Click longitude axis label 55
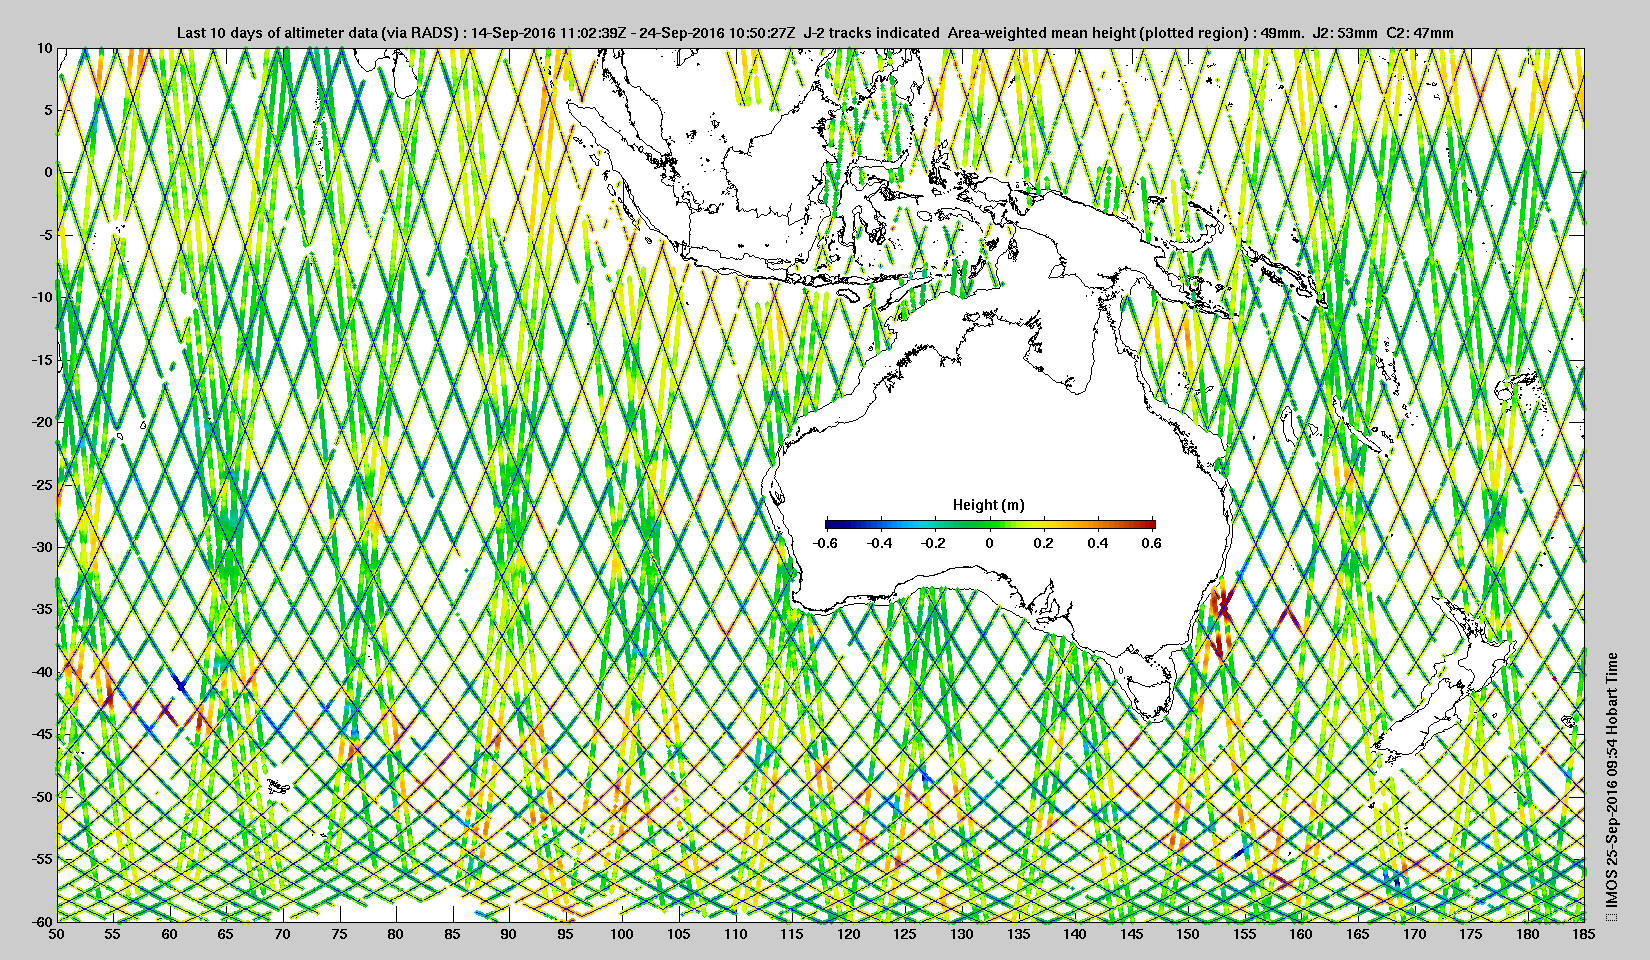Viewport: 1650px width, 960px height. tap(114, 935)
